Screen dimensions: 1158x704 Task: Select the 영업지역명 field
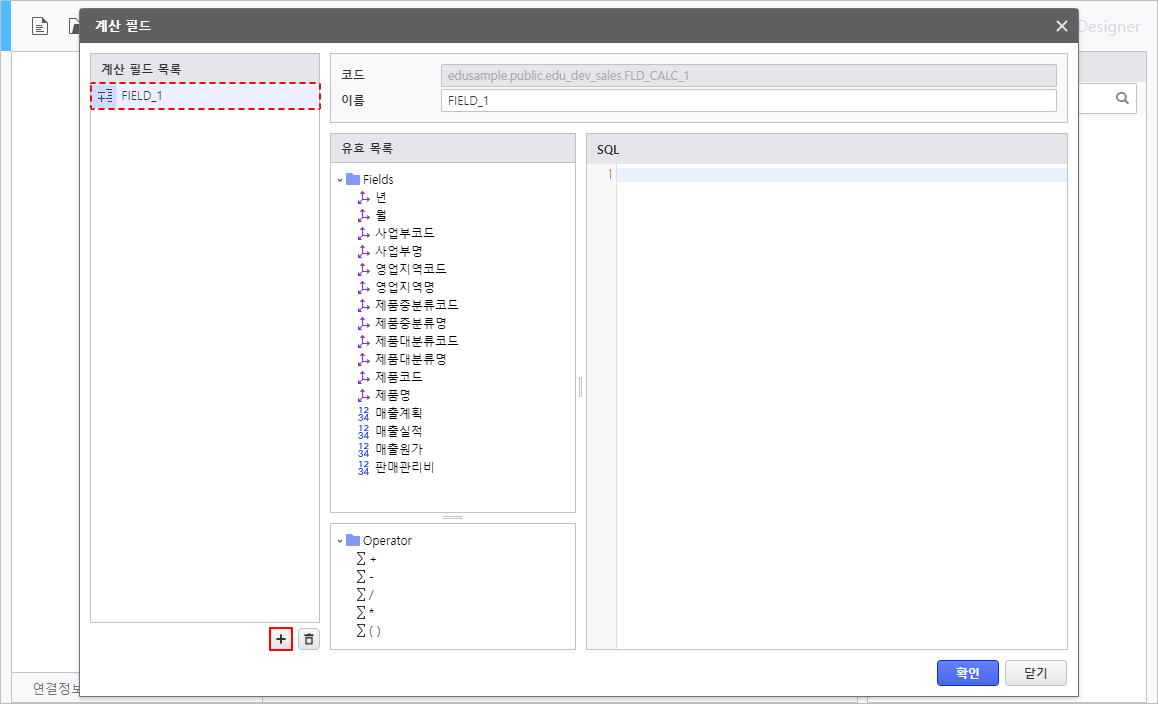tap(405, 287)
